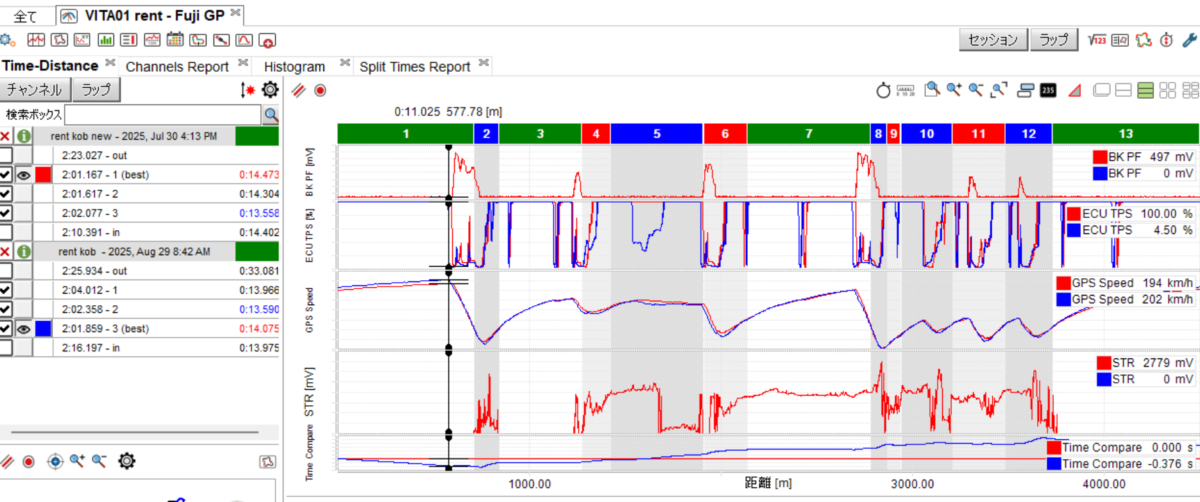The width and height of the screenshot is (1200, 502).
Task: Open channel list gear settings
Action: [269, 90]
